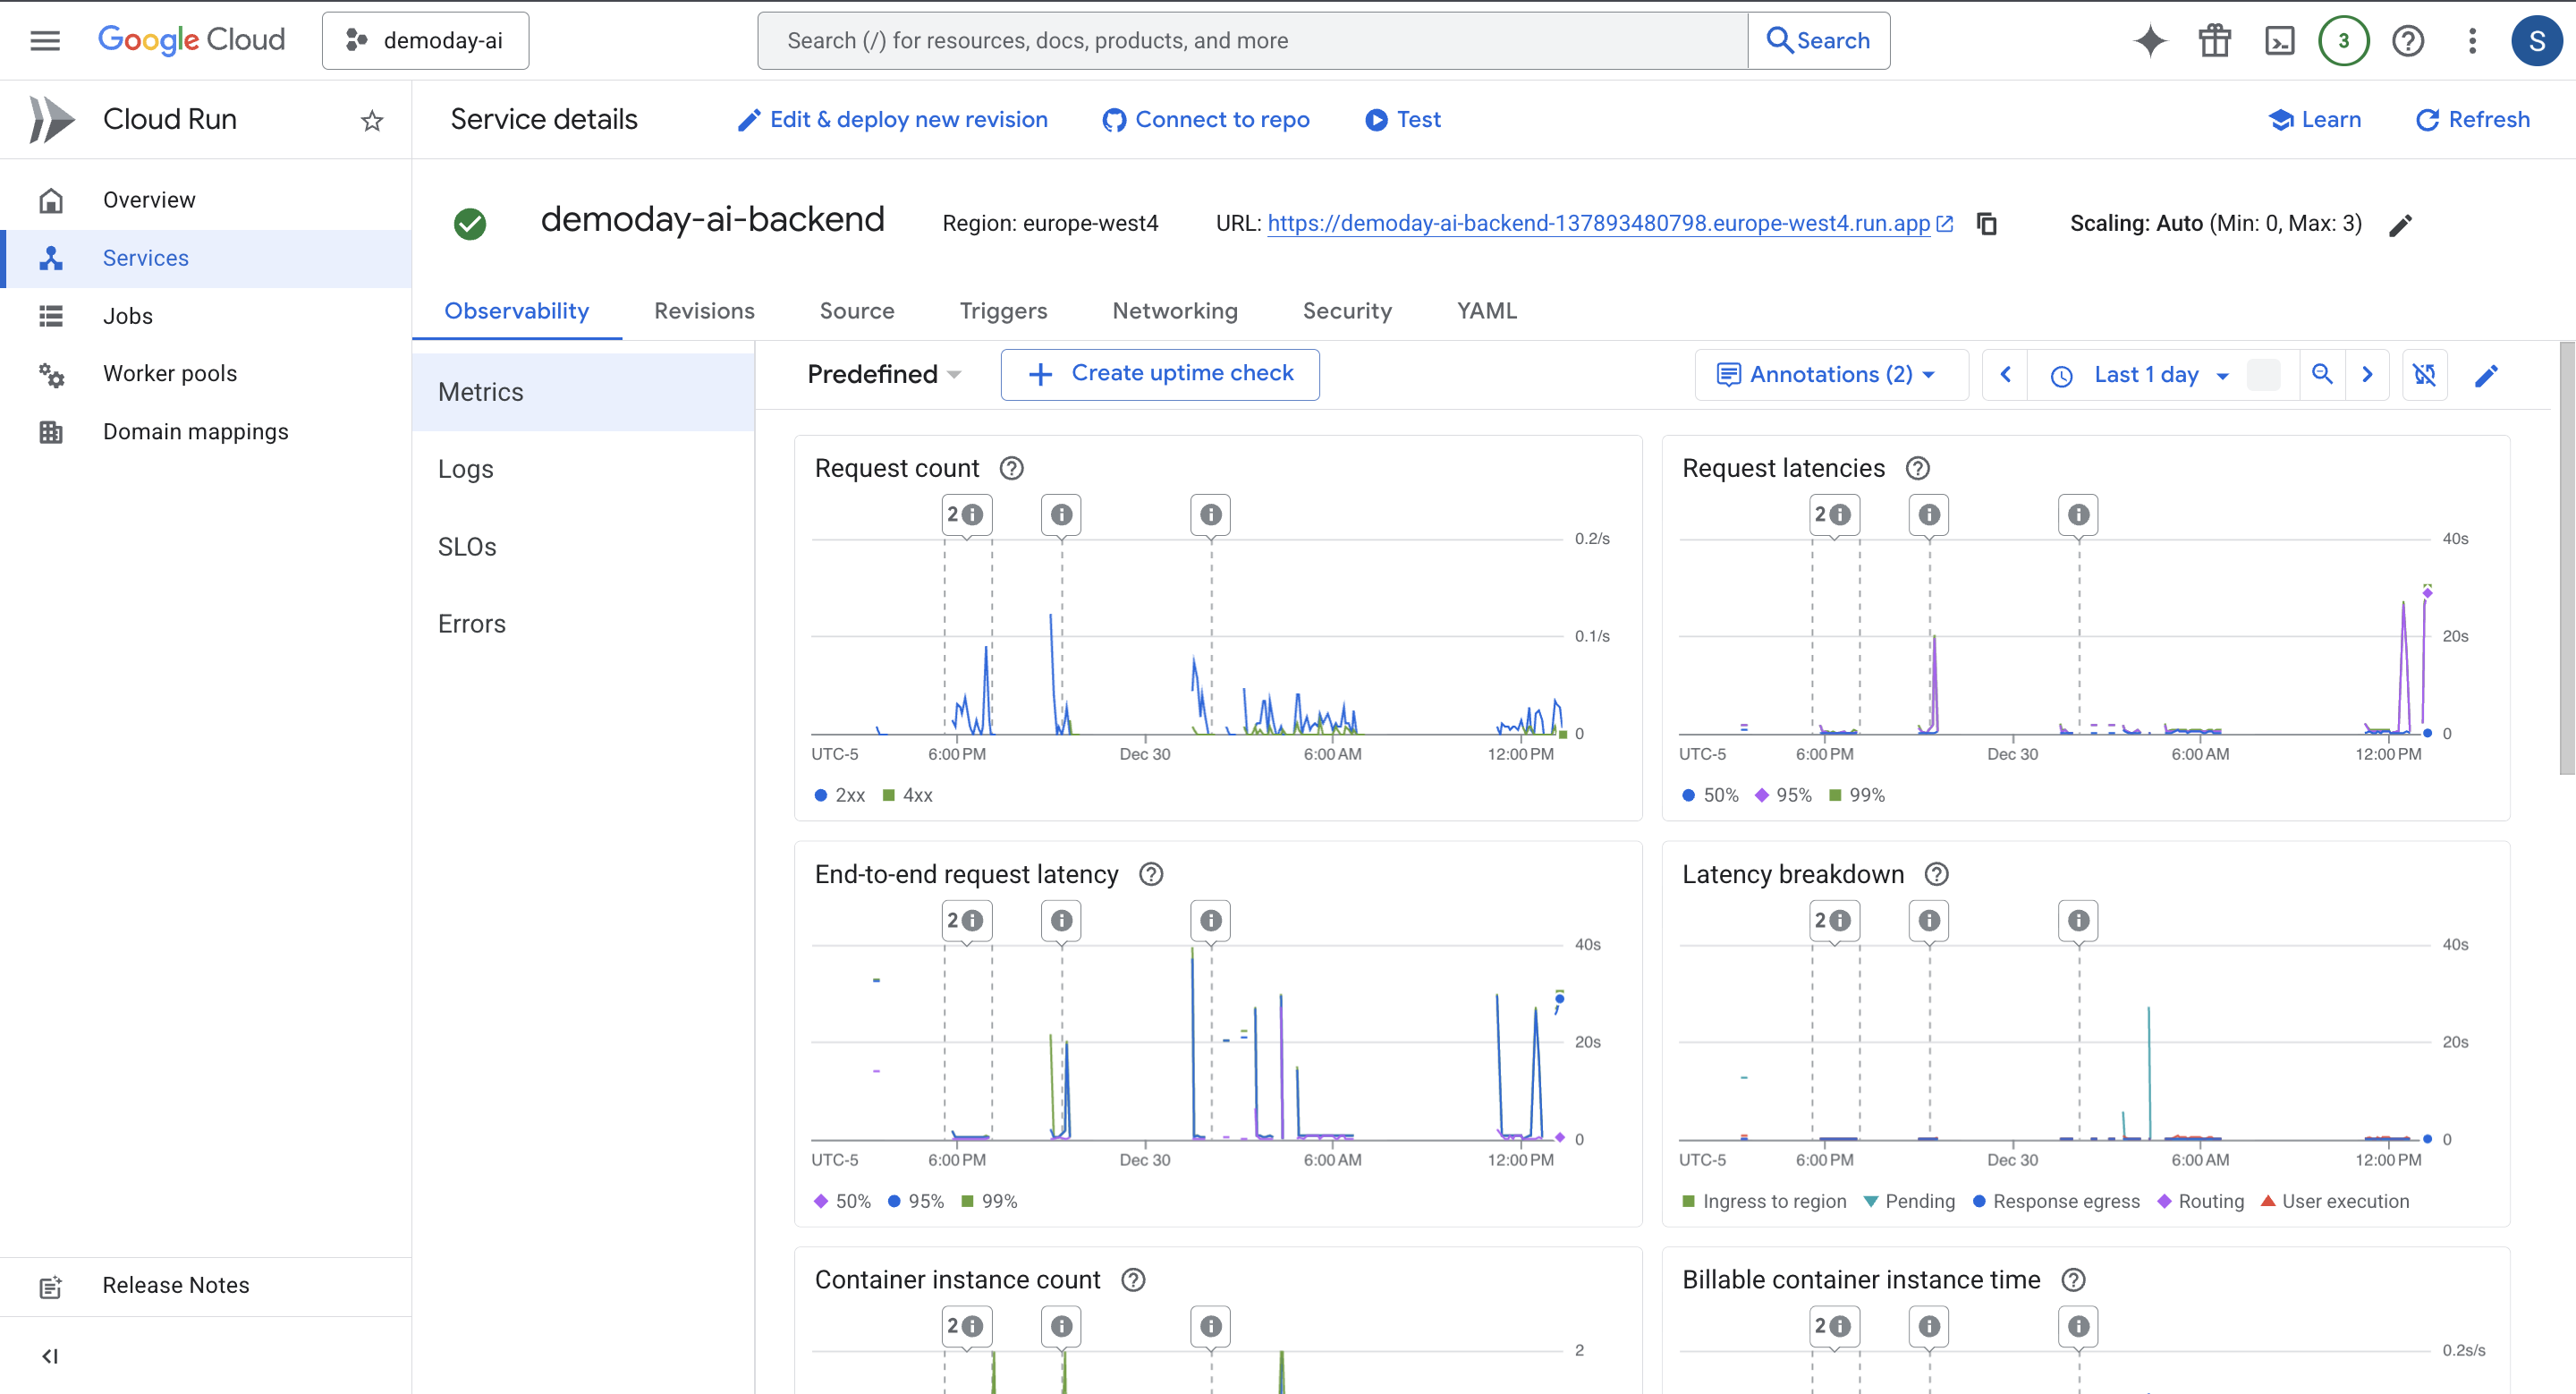Open Logs in the observability side menu
The image size is (2576, 1394).
coord(466,469)
